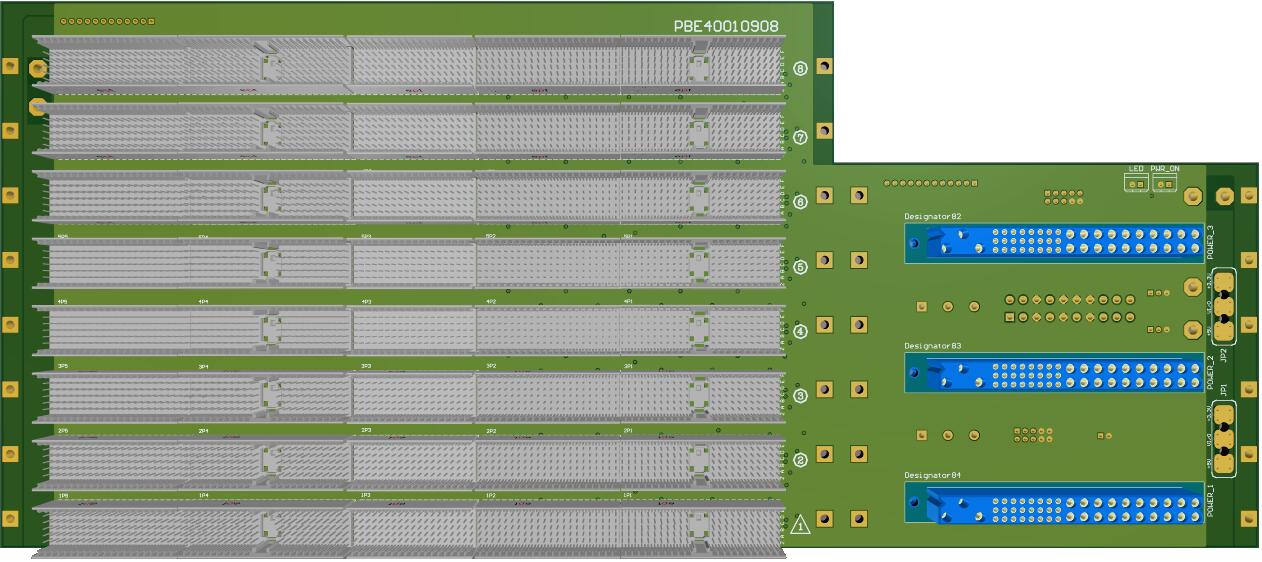Pick the blue POWER_1 connector body

point(1055,501)
